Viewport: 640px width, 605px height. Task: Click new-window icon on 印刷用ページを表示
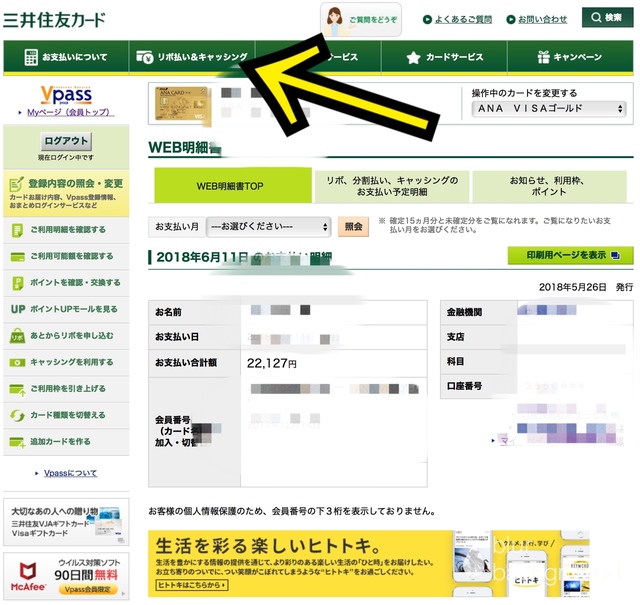pyautogui.click(x=615, y=256)
